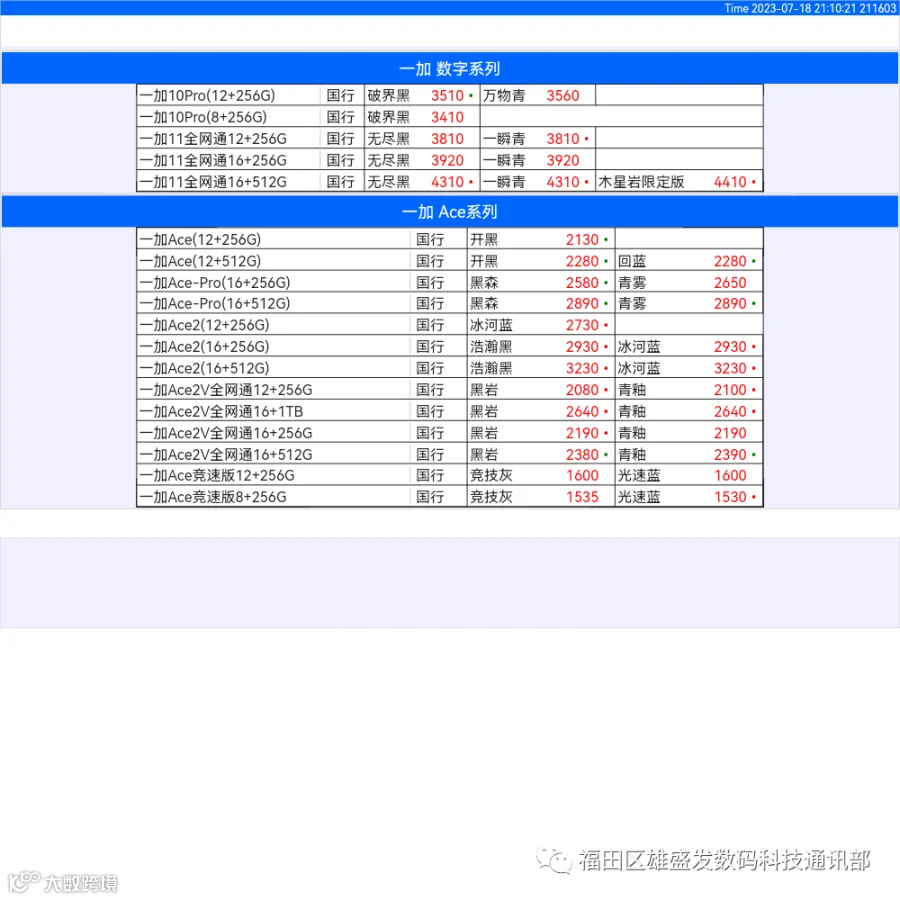This screenshot has width=900, height=900.
Task: Click price '2390' for 青釉
Action: (x=730, y=455)
